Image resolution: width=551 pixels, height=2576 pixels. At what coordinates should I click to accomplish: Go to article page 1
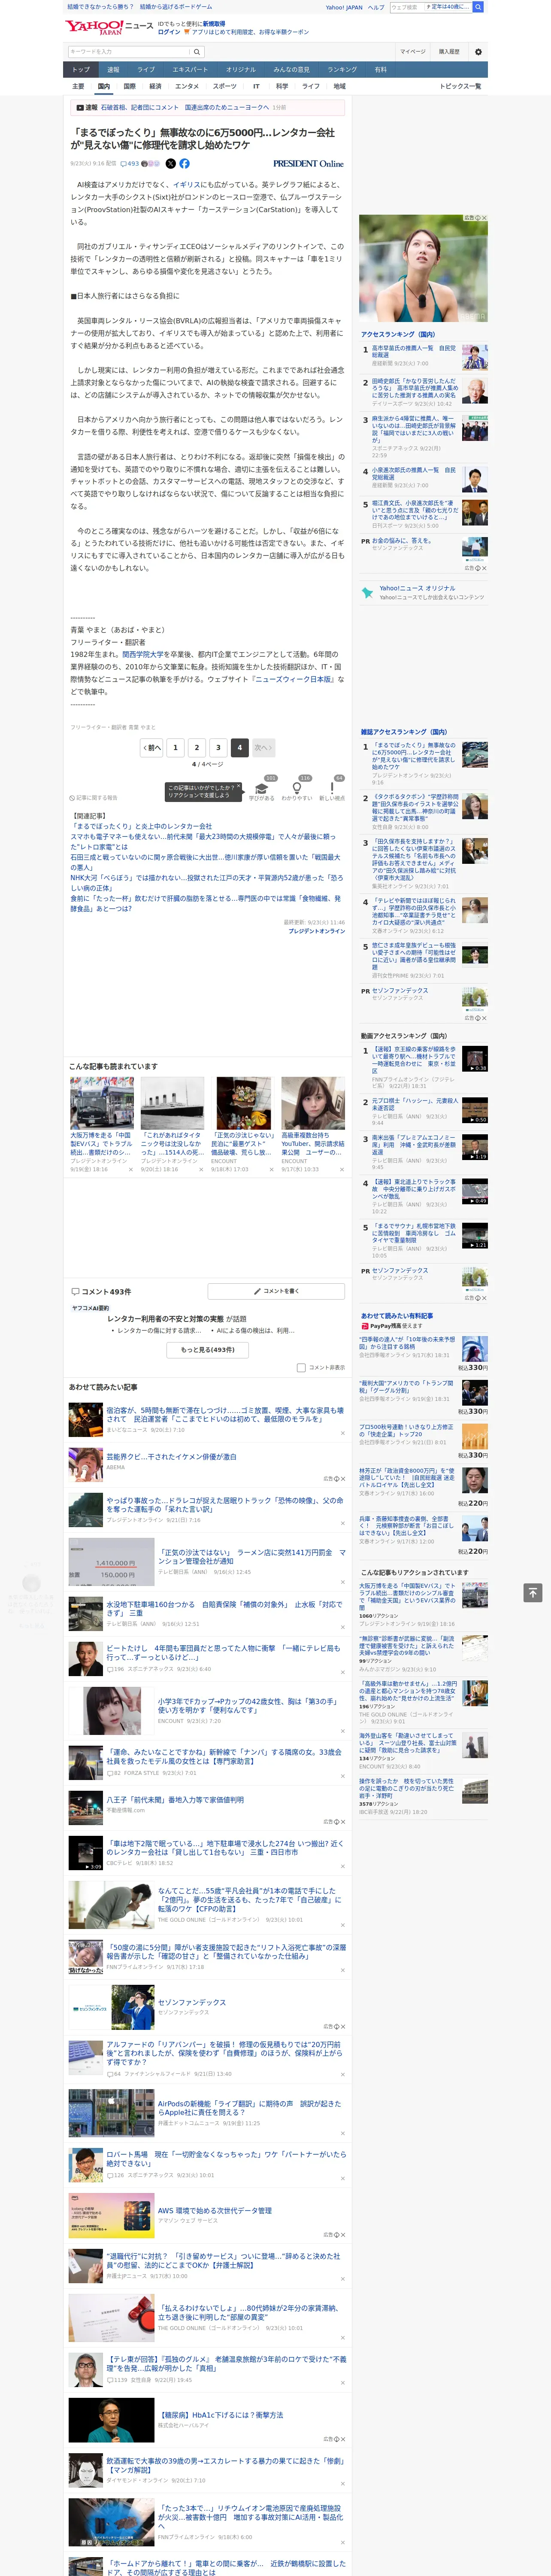tap(175, 747)
